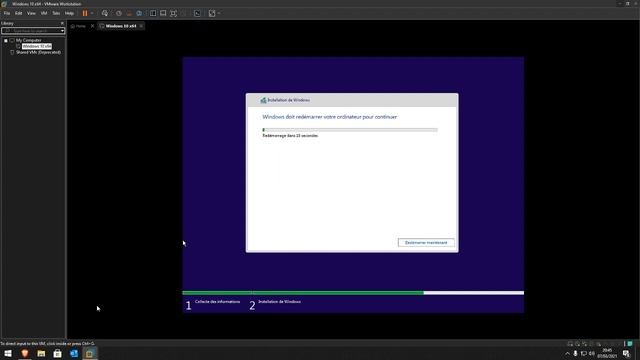Screen dimensions: 640x360
Task: Click step 1 Collecte des informations
Action: coord(213,305)
